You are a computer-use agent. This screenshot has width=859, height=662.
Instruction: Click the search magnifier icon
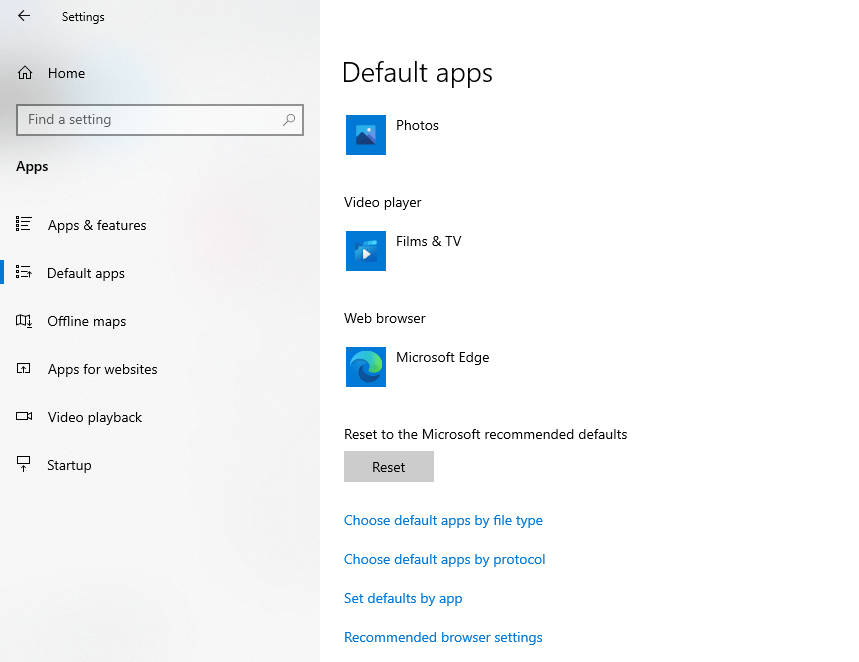[x=289, y=119]
